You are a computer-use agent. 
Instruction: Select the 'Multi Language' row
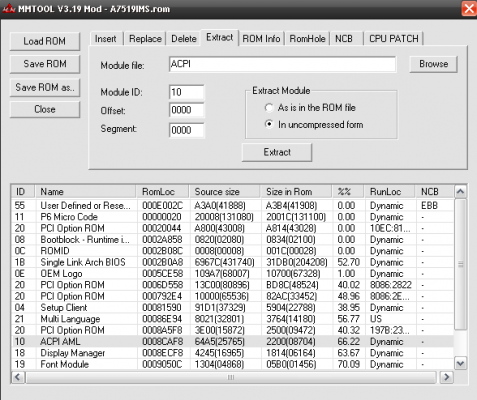click(x=233, y=319)
